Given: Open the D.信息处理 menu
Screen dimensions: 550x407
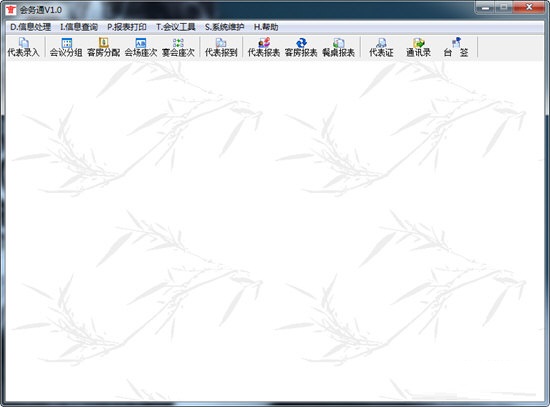Looking at the screenshot, I should tap(31, 27).
